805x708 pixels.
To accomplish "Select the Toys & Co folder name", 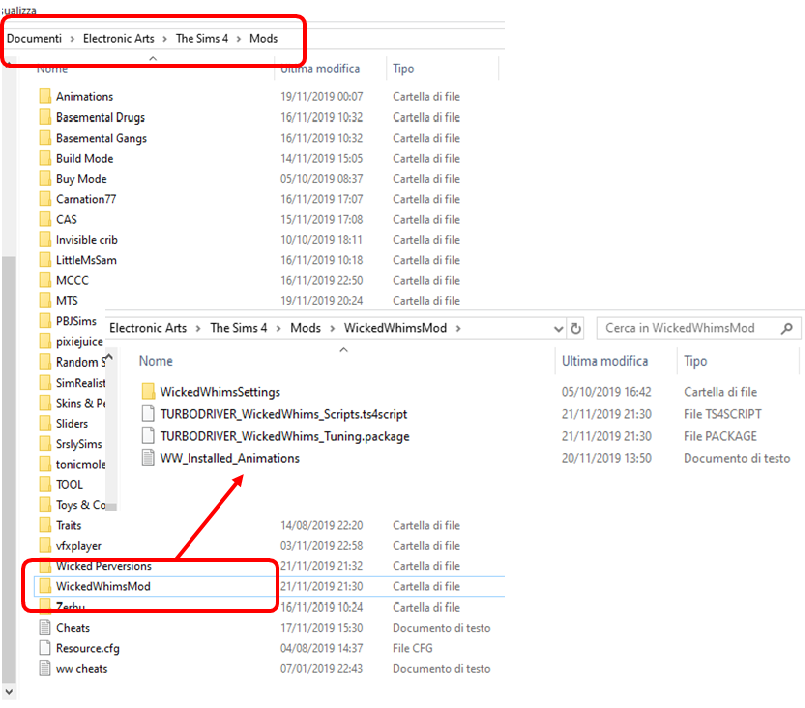I will pos(81,505).
